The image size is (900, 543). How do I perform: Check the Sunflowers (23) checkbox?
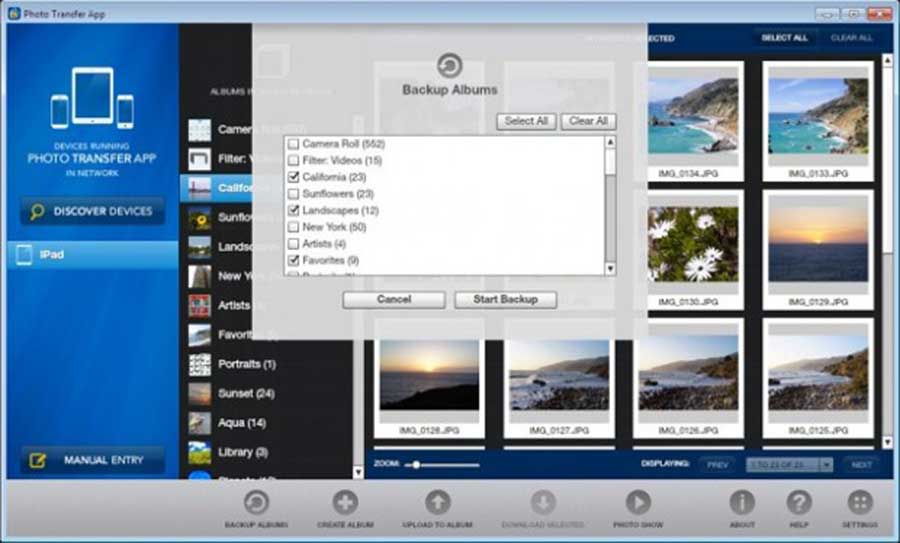(x=293, y=194)
